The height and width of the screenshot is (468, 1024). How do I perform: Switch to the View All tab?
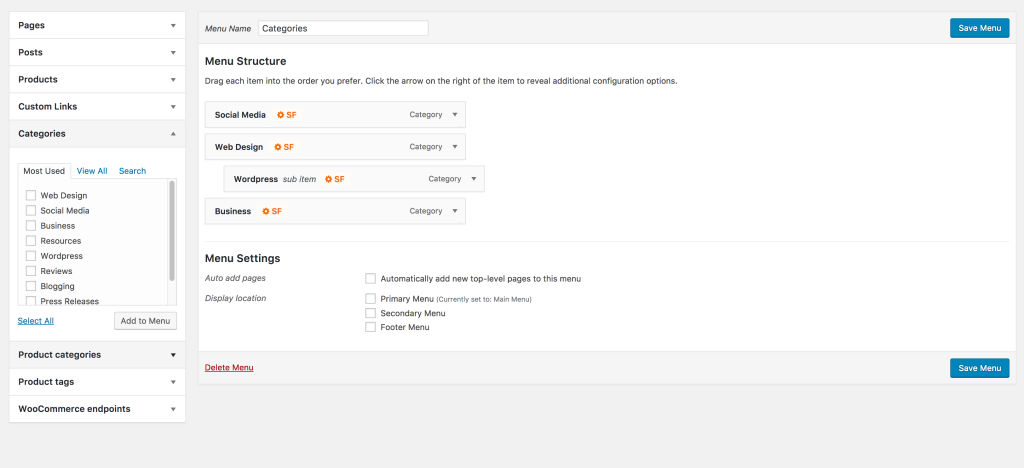point(92,171)
